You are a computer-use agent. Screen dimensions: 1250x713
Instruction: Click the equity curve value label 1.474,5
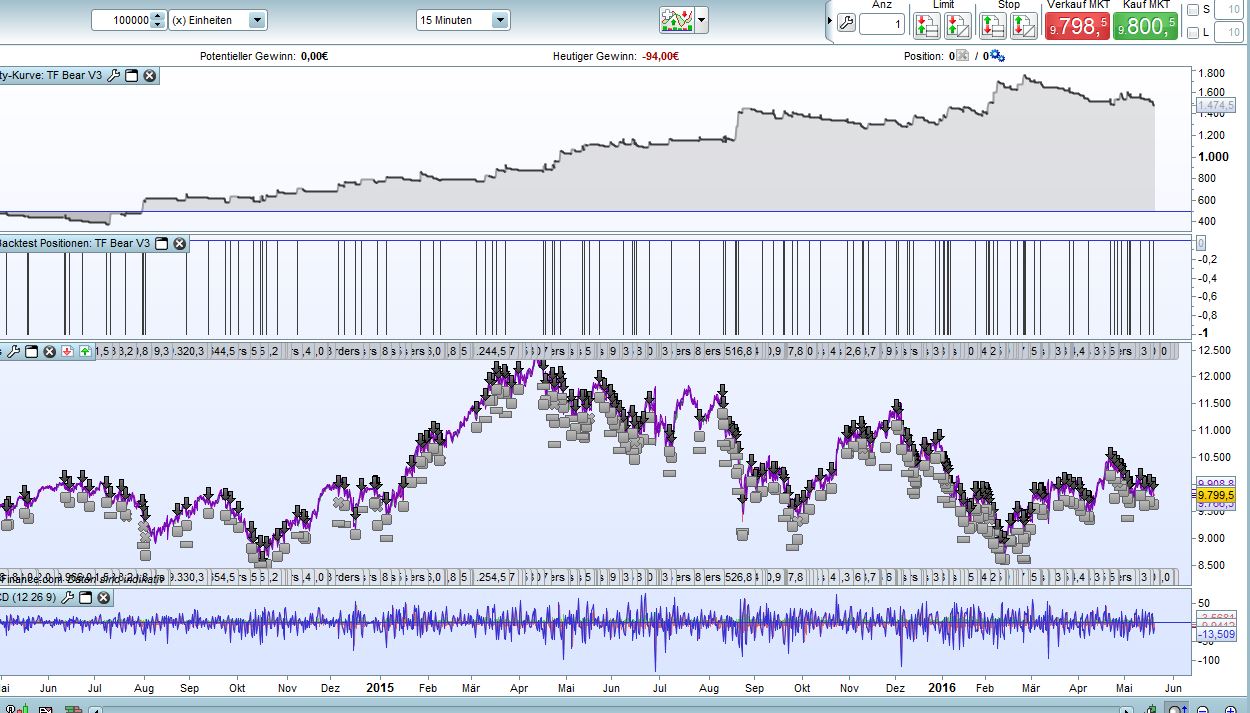(1216, 104)
